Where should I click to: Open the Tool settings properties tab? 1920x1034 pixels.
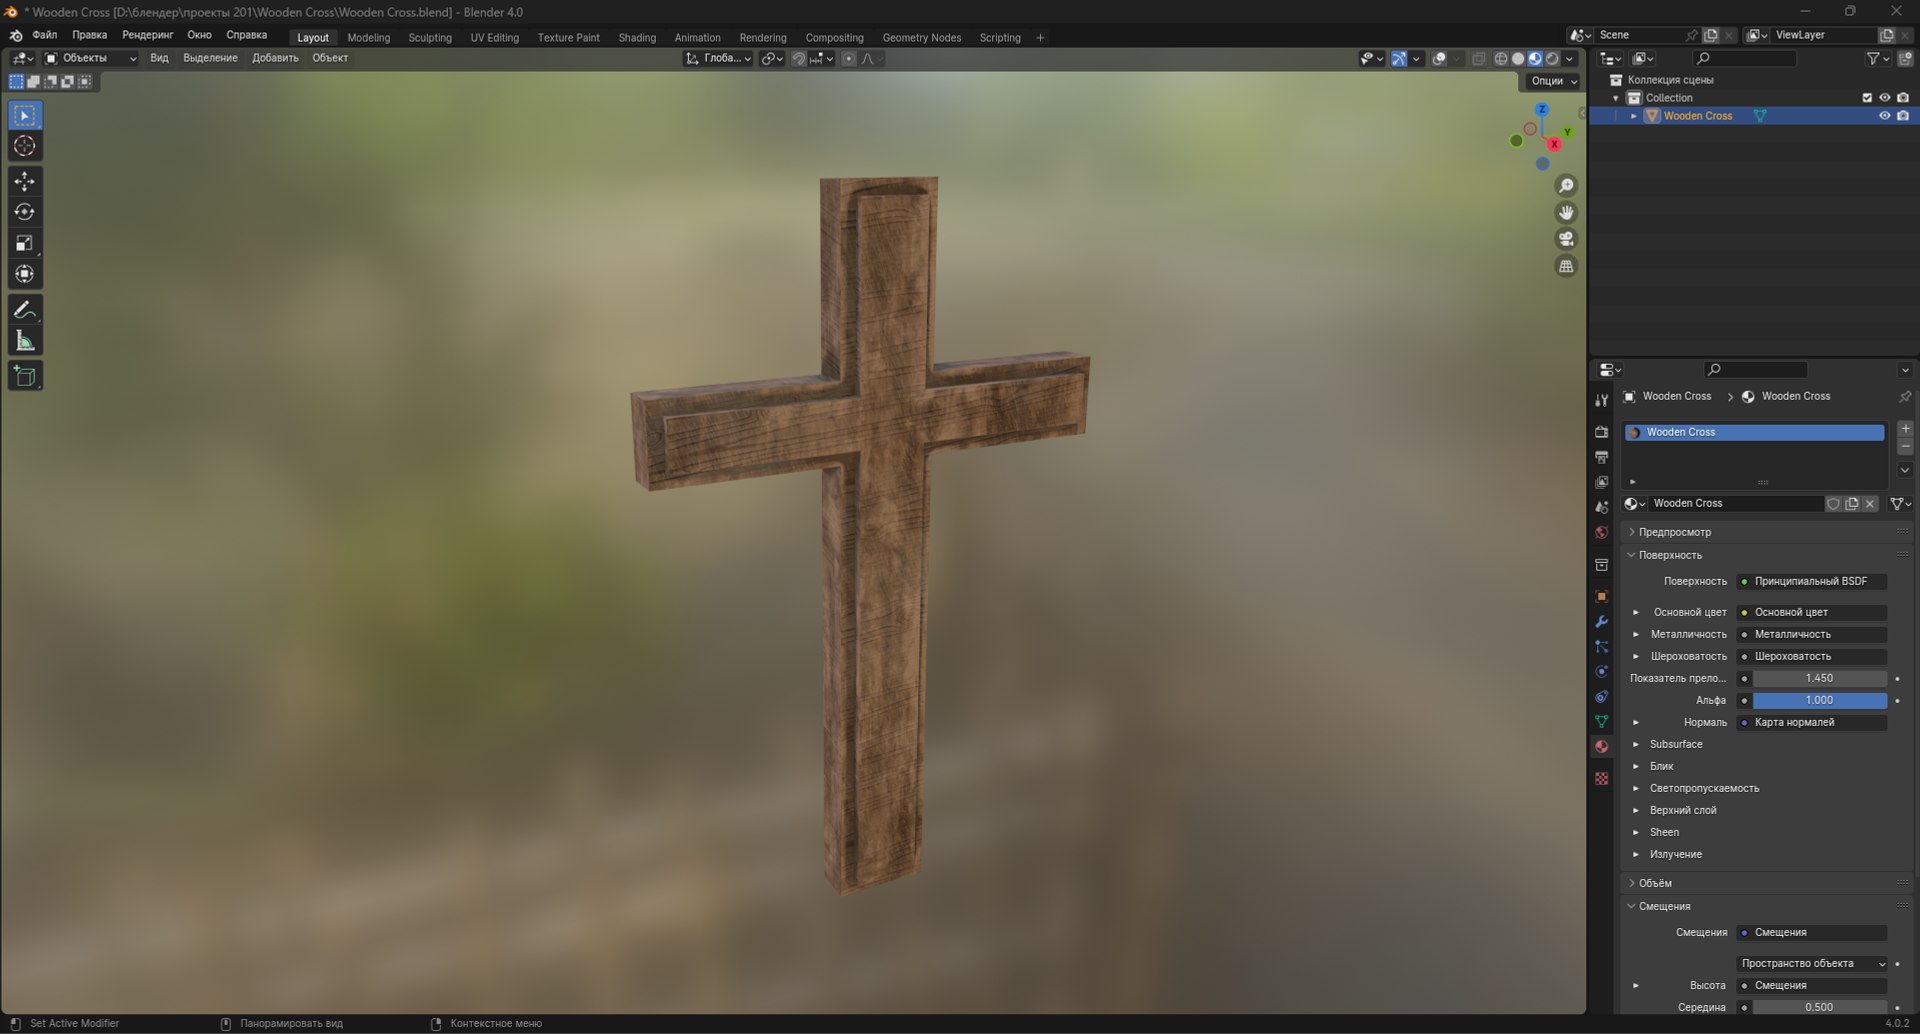point(1601,400)
